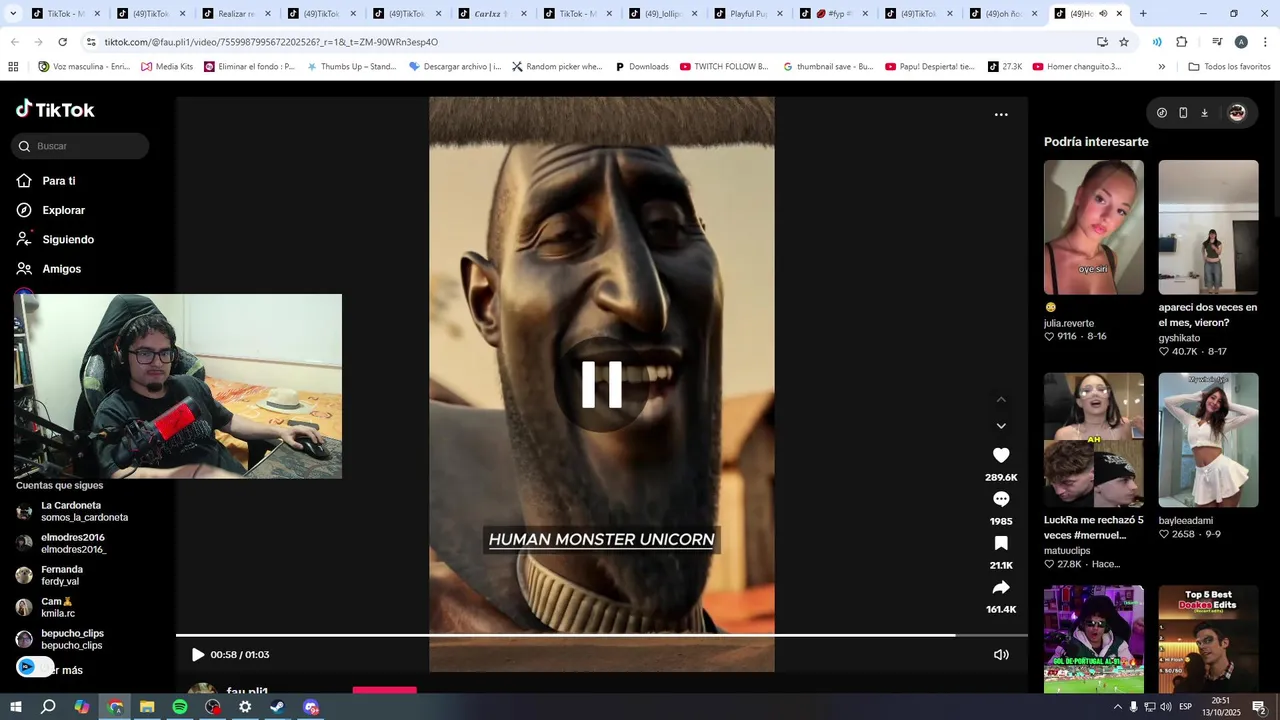The height and width of the screenshot is (720, 1280).
Task: Like the video via the heart icon
Action: (x=1001, y=455)
